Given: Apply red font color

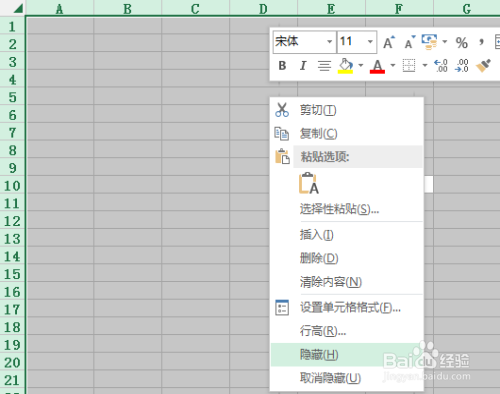Looking at the screenshot, I should point(377,66).
